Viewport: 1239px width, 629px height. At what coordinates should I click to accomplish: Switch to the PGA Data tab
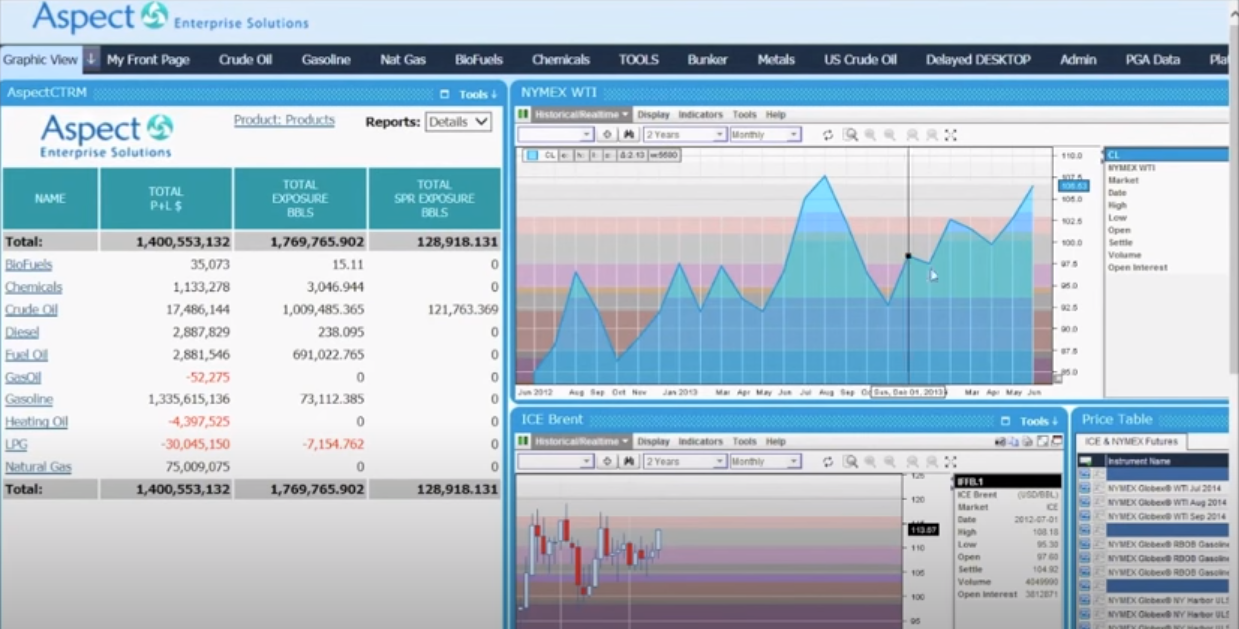click(1152, 60)
